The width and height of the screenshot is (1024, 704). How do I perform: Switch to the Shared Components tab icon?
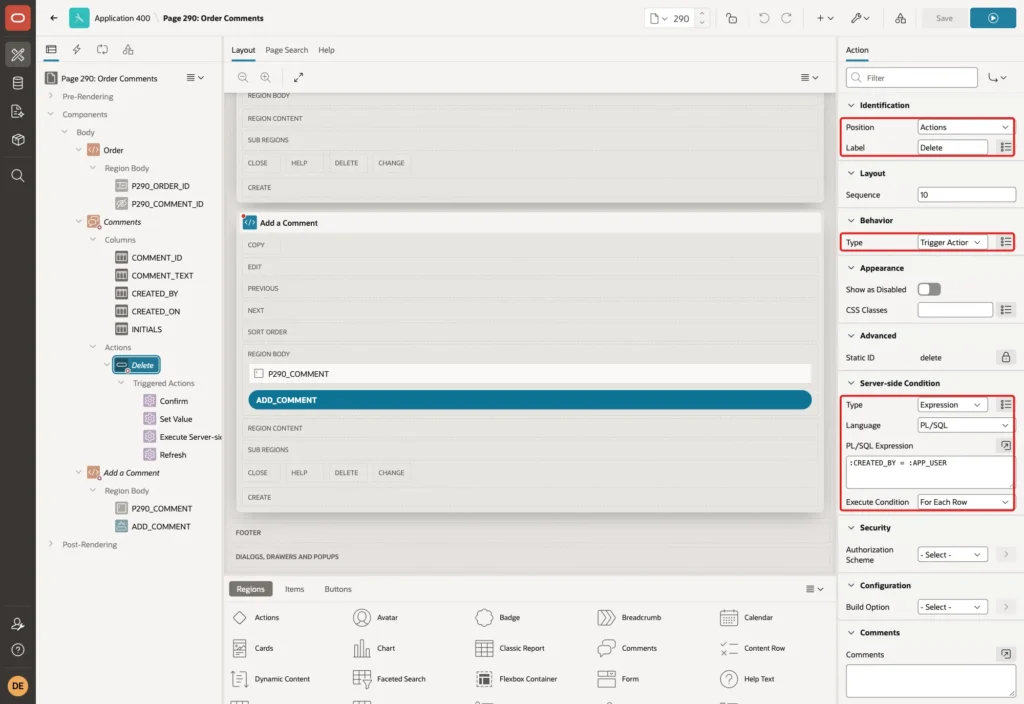[128, 50]
